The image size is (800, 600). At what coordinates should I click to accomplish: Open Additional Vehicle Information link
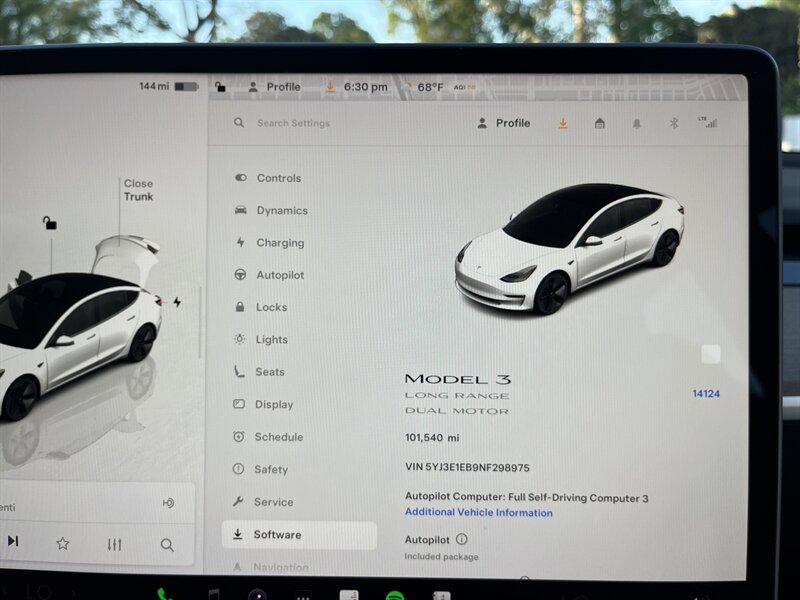click(479, 512)
